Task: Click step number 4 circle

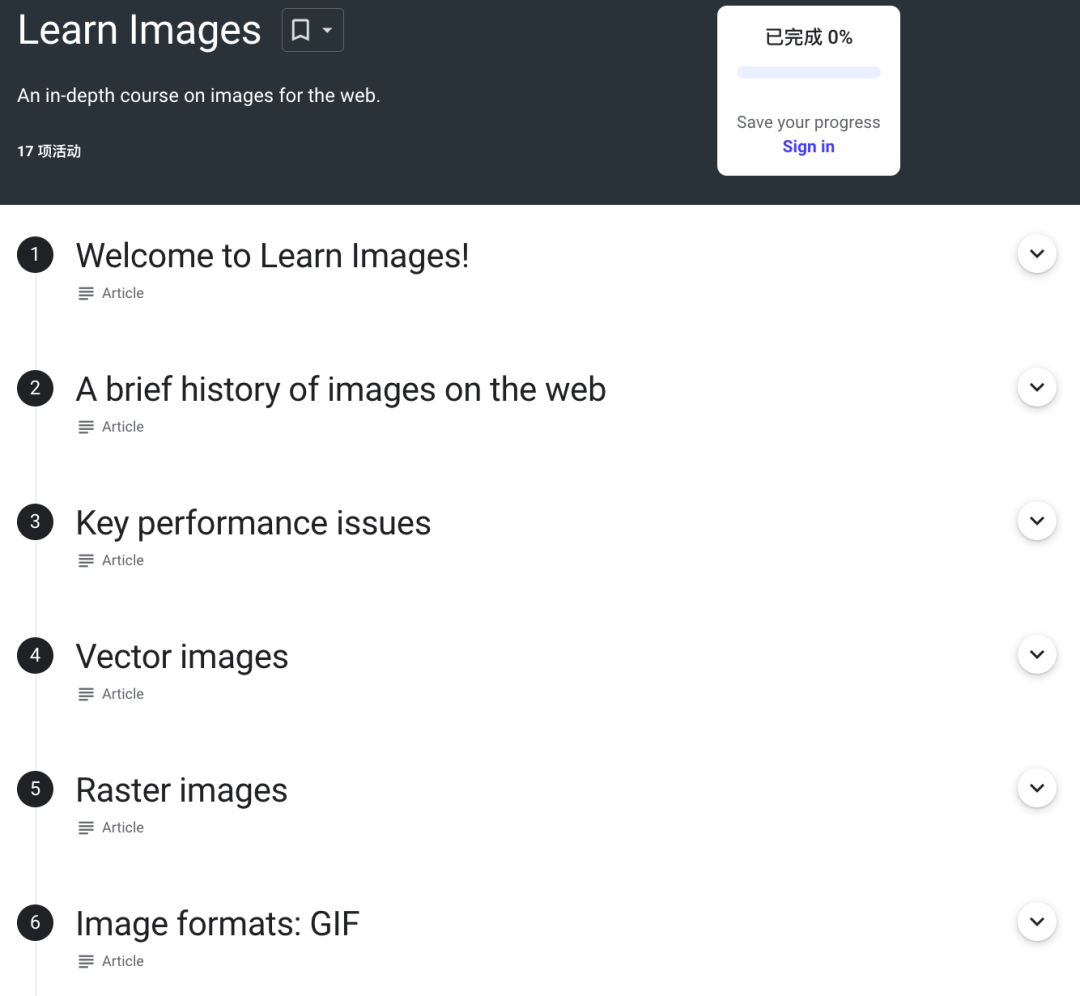Action: coord(35,656)
